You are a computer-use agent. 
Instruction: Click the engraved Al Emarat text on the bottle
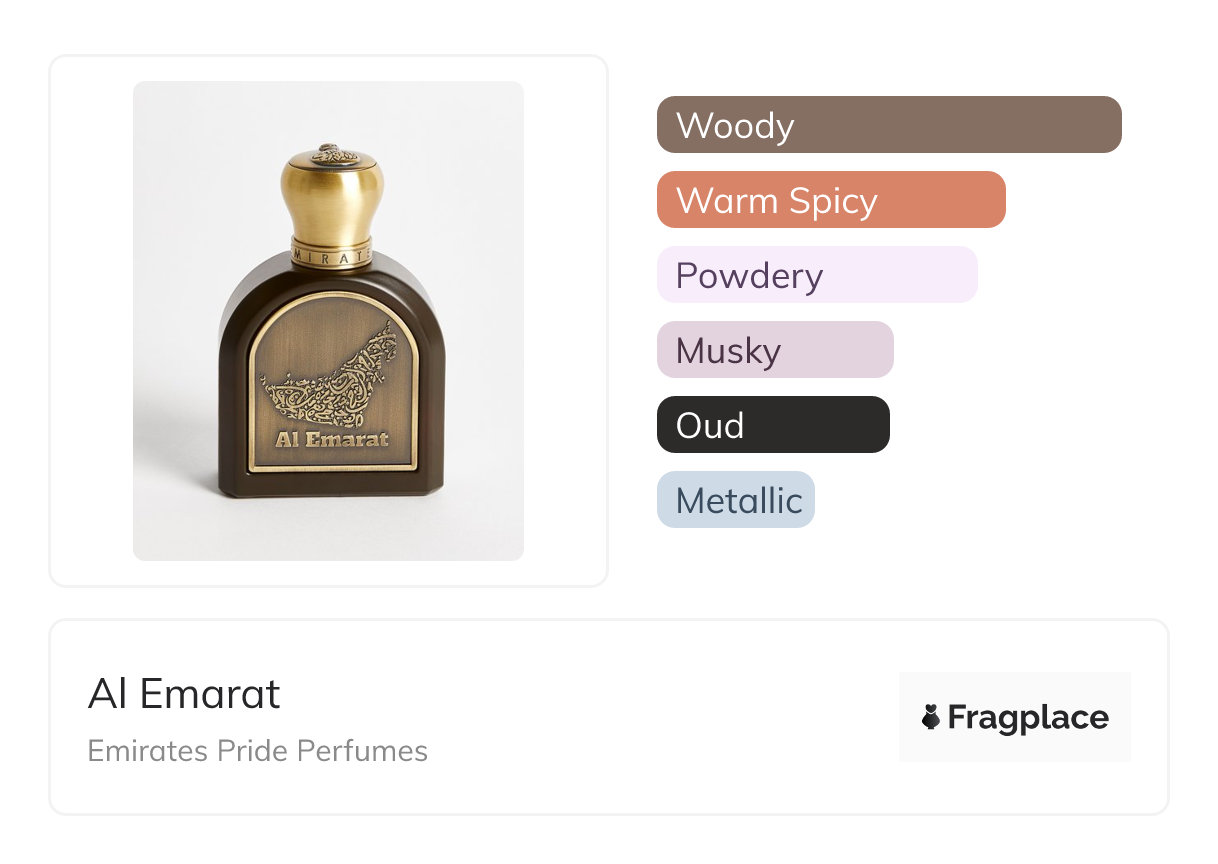(332, 438)
